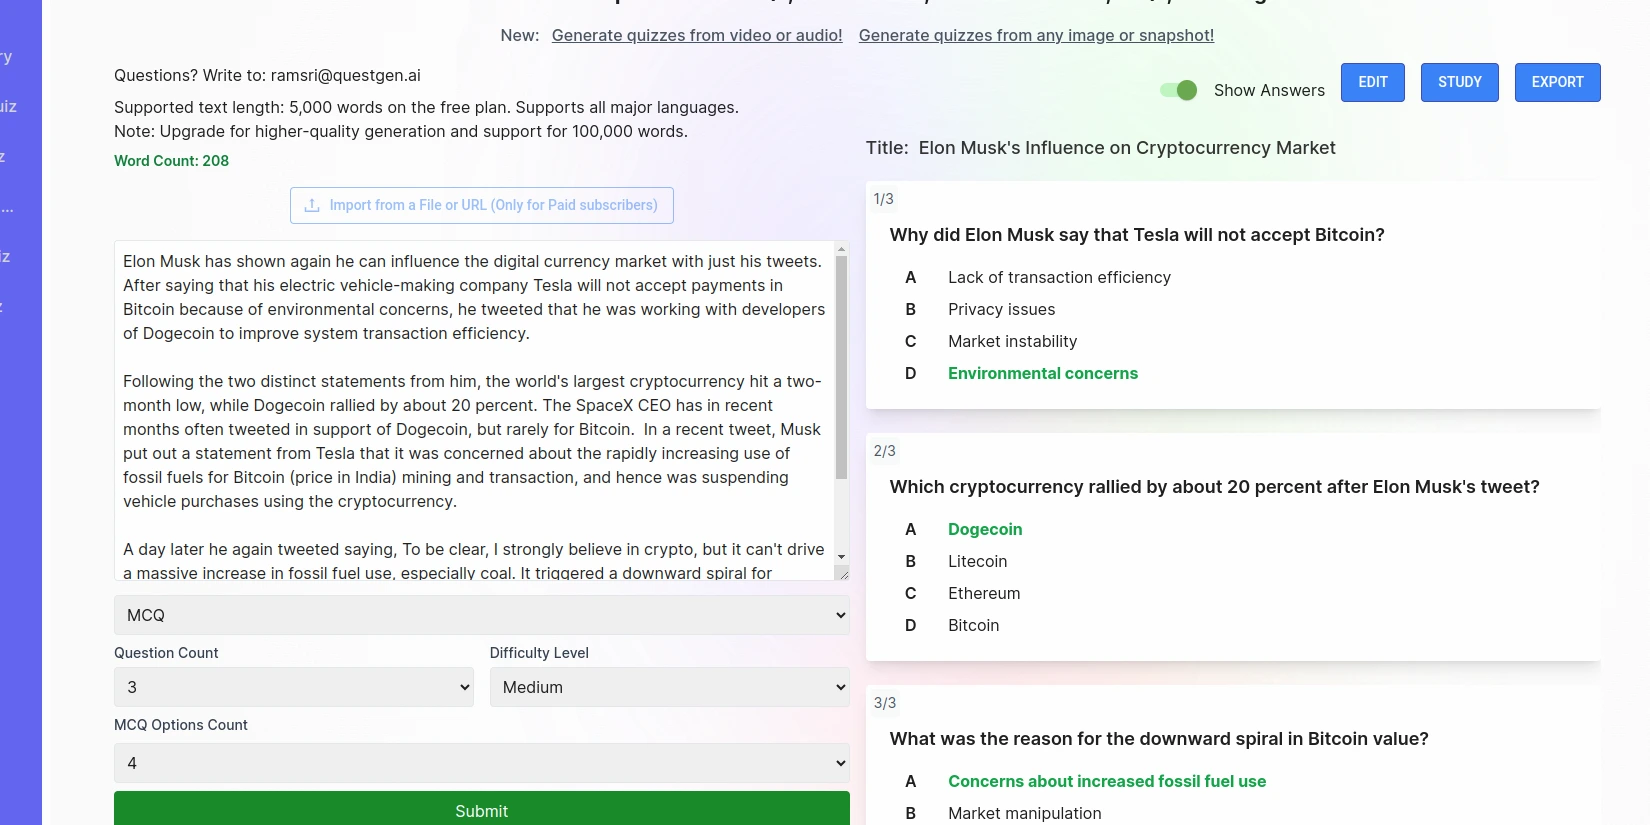The image size is (1650, 825).
Task: Switch to STUDY mode
Action: tap(1459, 82)
